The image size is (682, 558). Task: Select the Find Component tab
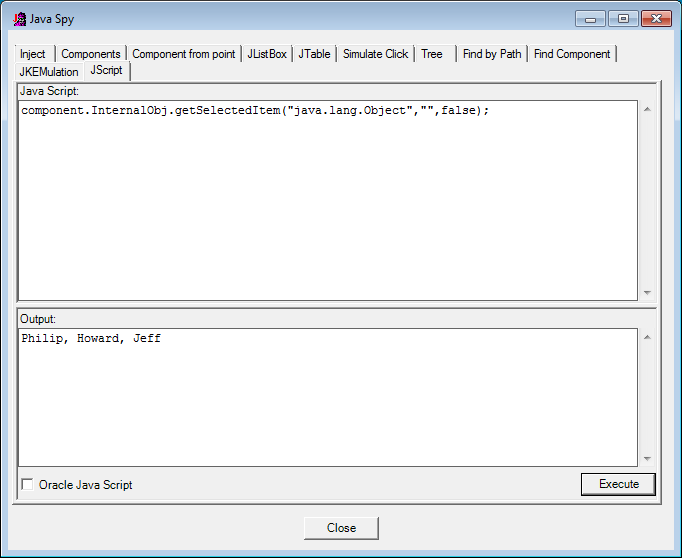tap(572, 54)
